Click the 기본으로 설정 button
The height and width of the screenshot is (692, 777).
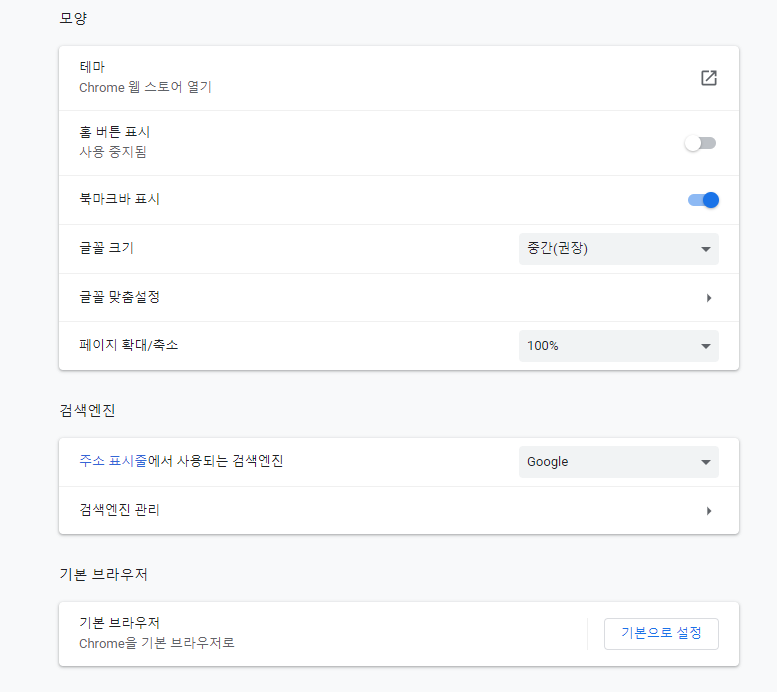click(661, 633)
